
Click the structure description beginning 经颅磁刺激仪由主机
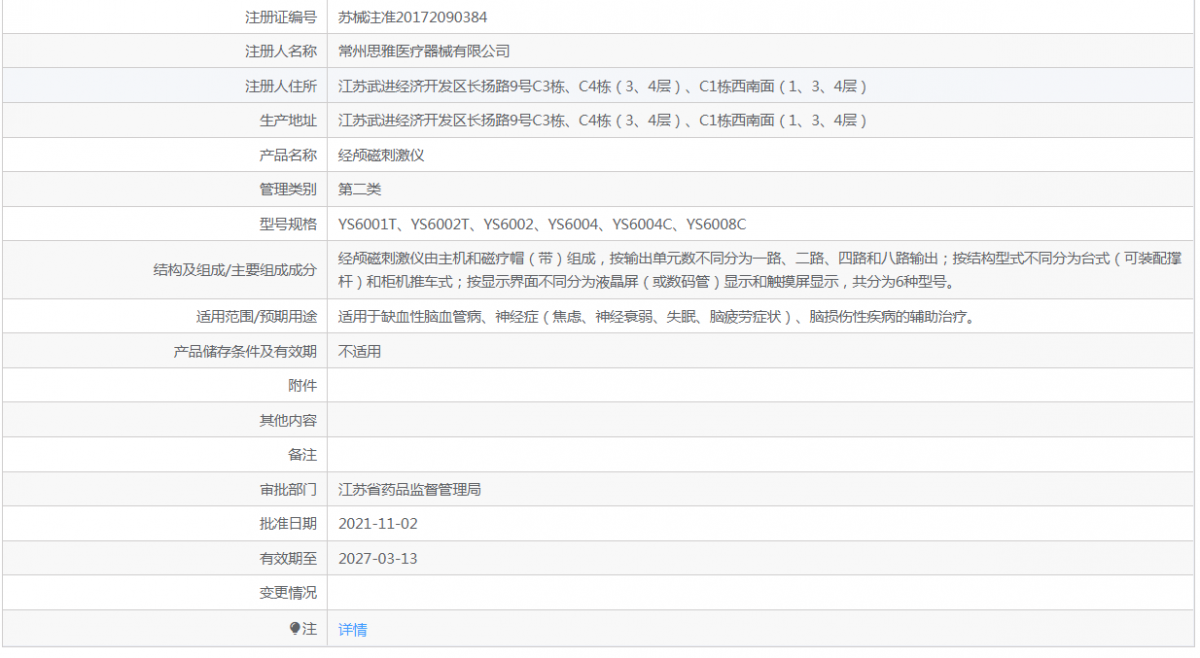point(760,270)
